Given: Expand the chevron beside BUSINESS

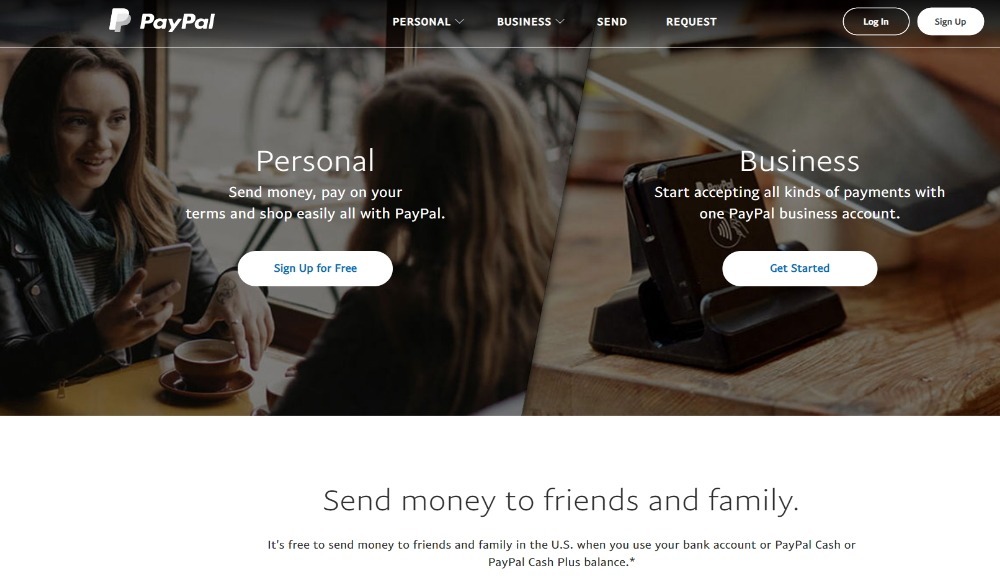Looking at the screenshot, I should click(x=560, y=22).
